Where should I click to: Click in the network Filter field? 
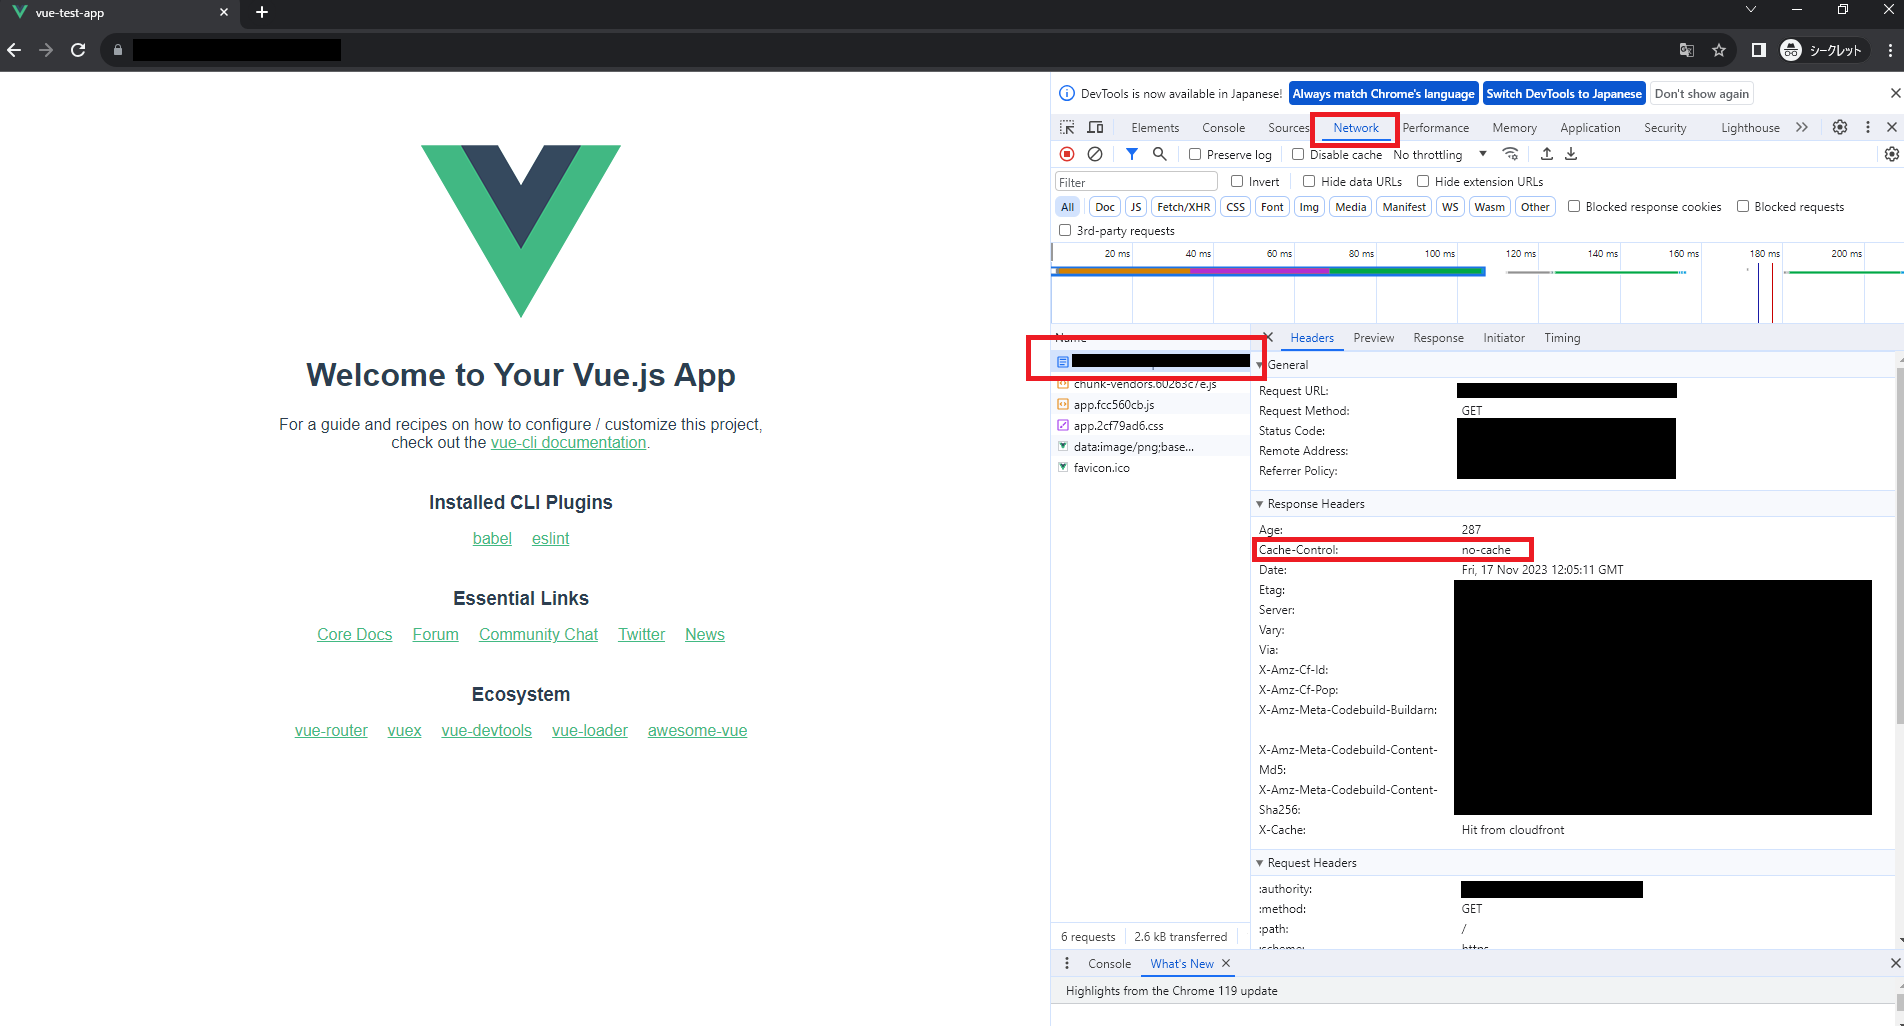(1136, 182)
